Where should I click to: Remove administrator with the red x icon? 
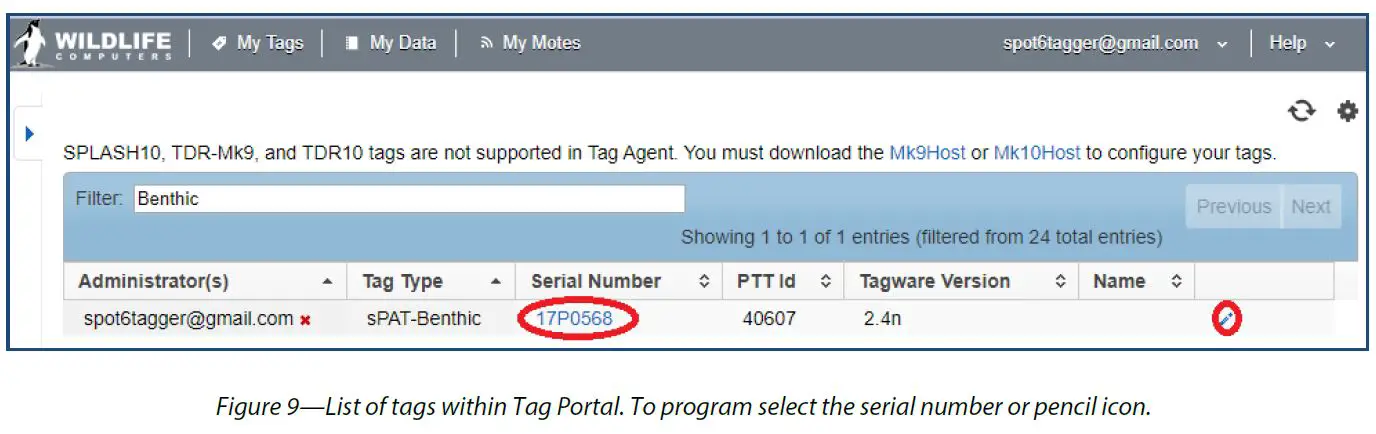(305, 320)
